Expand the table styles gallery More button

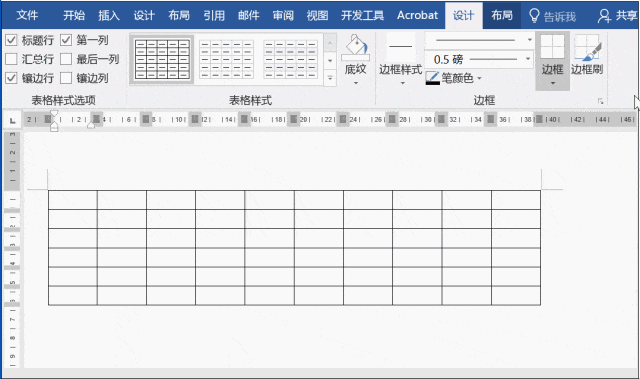point(330,78)
